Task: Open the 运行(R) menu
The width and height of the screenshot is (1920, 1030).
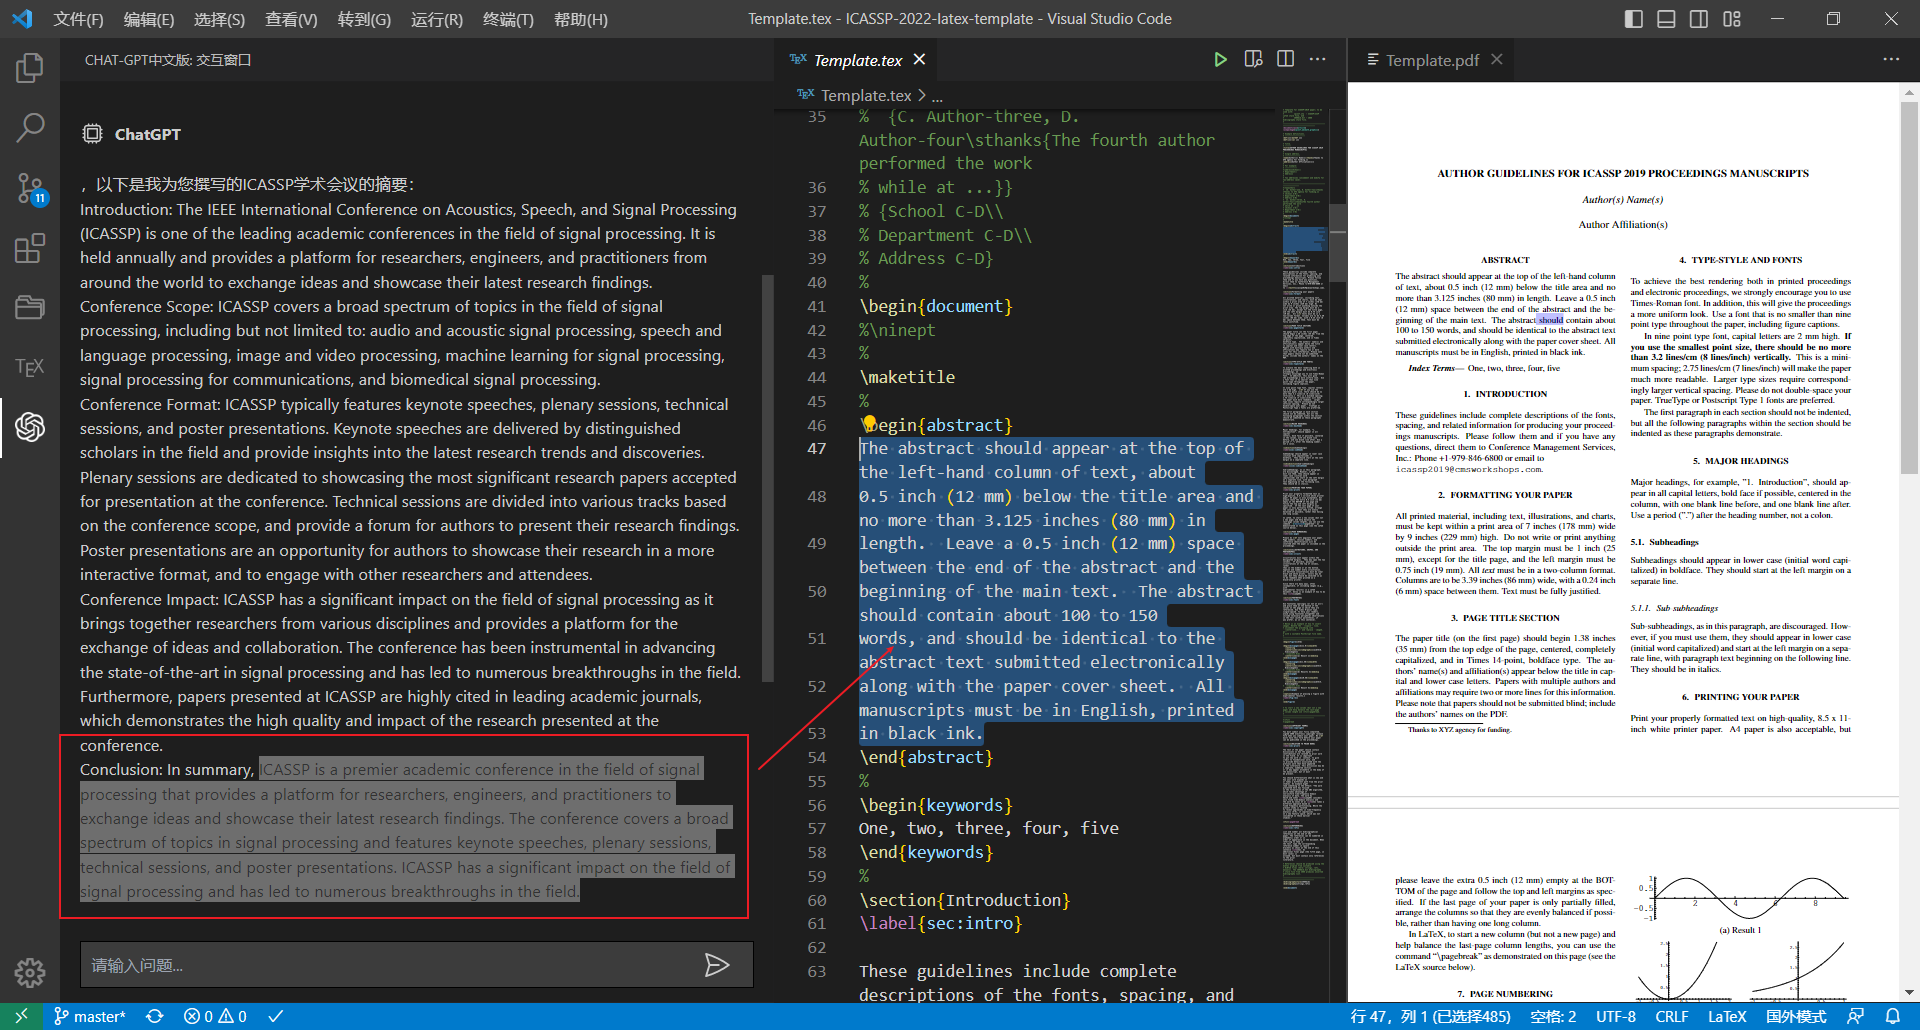Action: coord(437,19)
